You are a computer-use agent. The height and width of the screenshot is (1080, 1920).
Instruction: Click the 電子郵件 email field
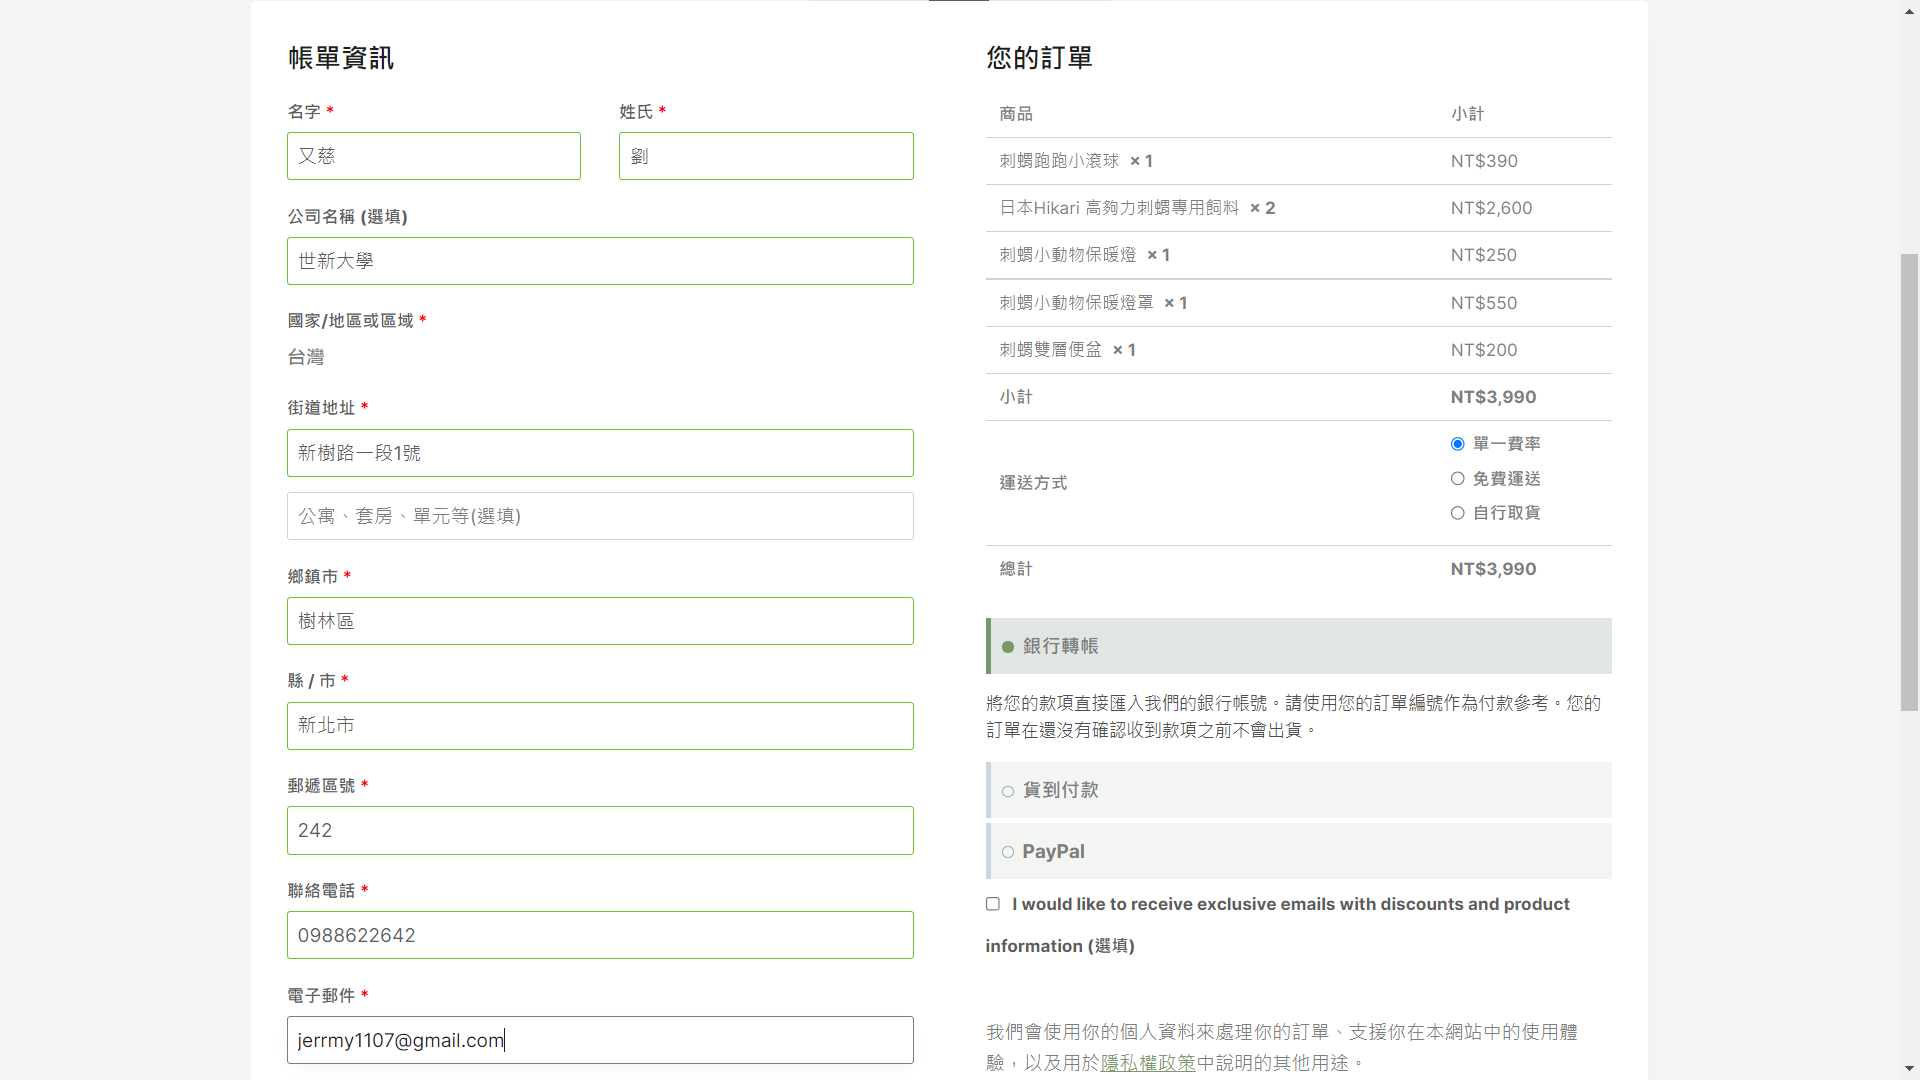click(x=600, y=1040)
